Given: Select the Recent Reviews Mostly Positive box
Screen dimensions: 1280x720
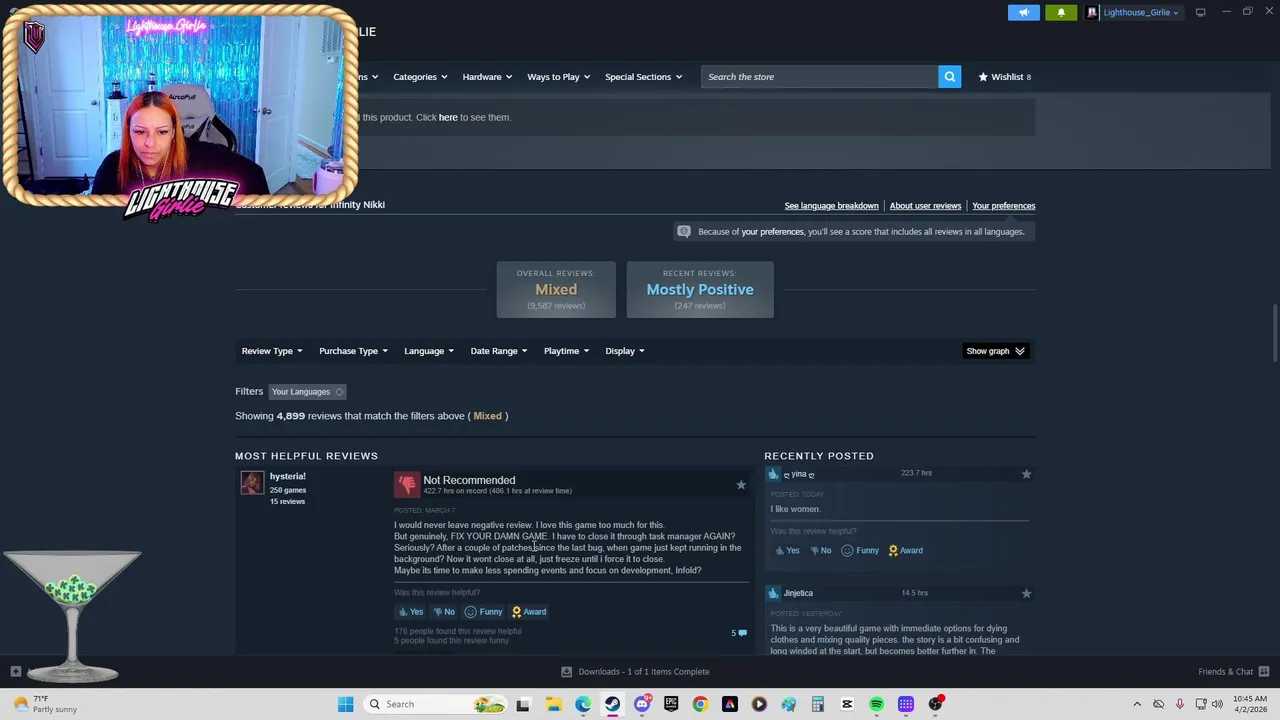Looking at the screenshot, I should [700, 290].
